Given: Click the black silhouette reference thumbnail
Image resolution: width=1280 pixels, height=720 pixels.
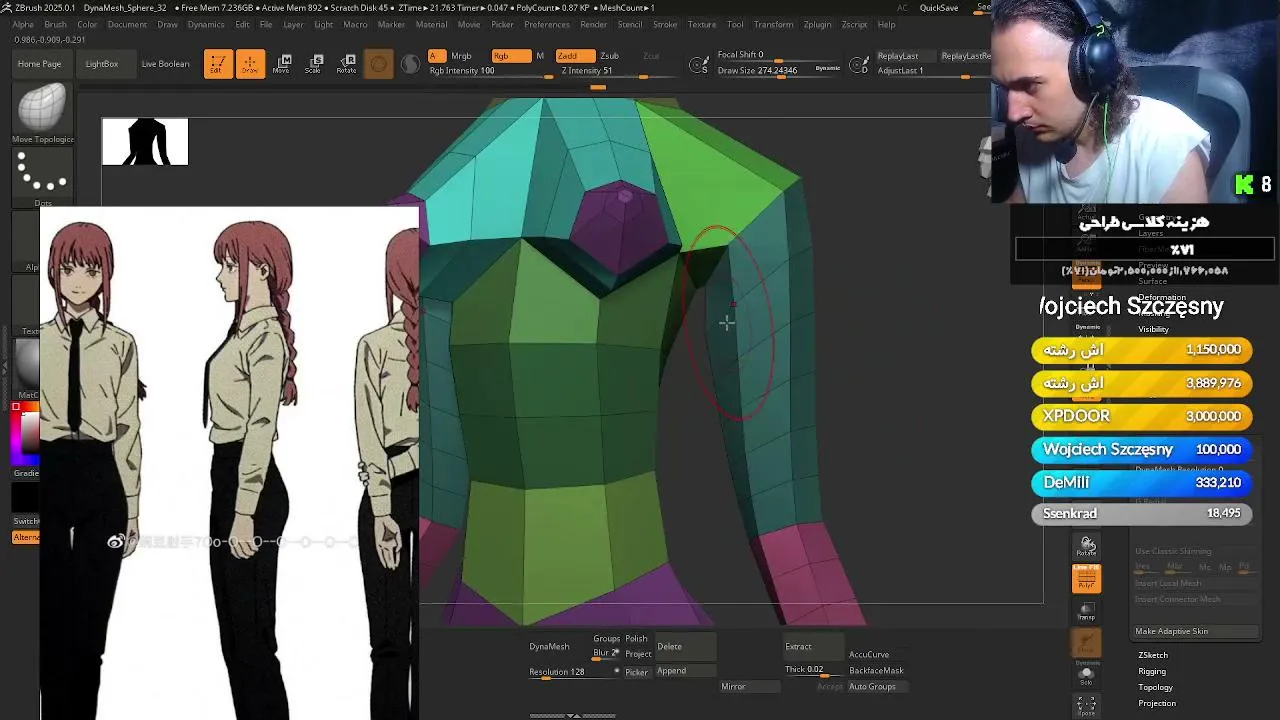Looking at the screenshot, I should [x=145, y=142].
